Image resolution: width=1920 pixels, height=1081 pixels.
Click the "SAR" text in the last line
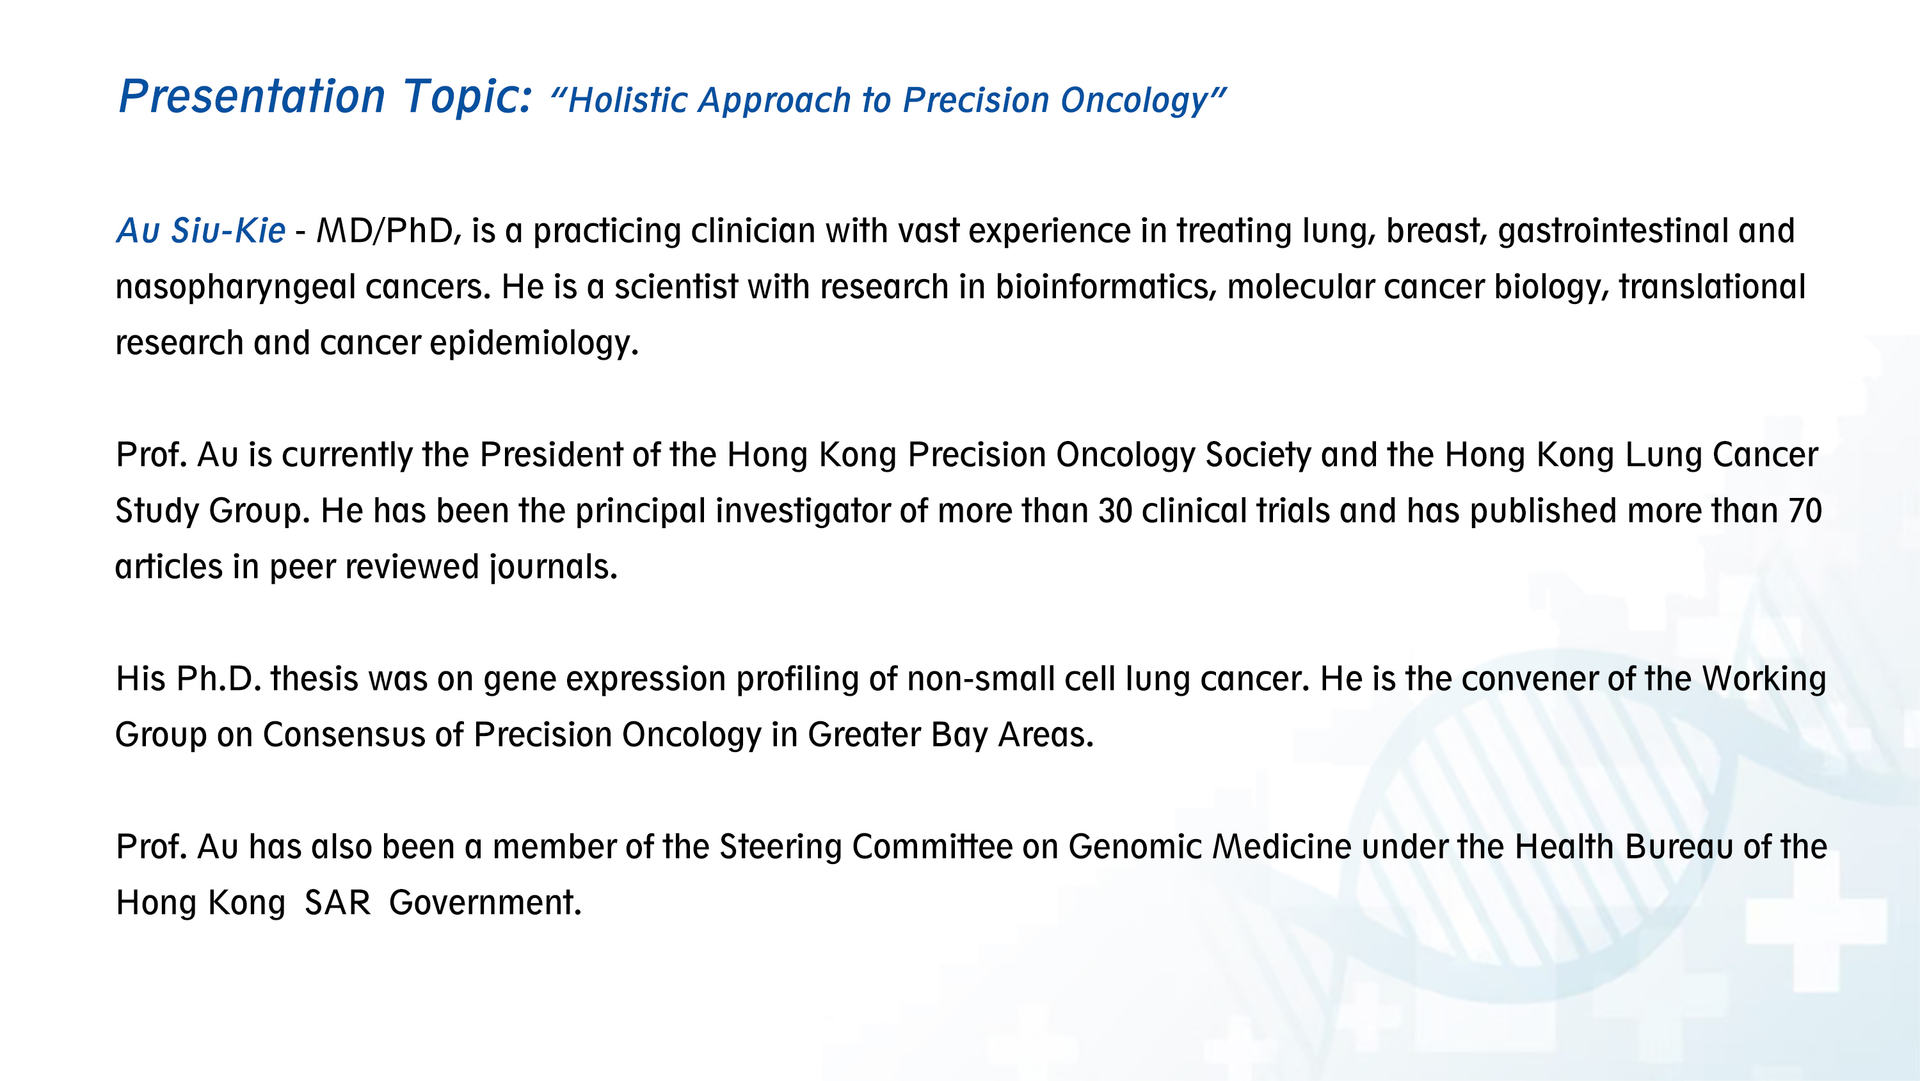337,903
